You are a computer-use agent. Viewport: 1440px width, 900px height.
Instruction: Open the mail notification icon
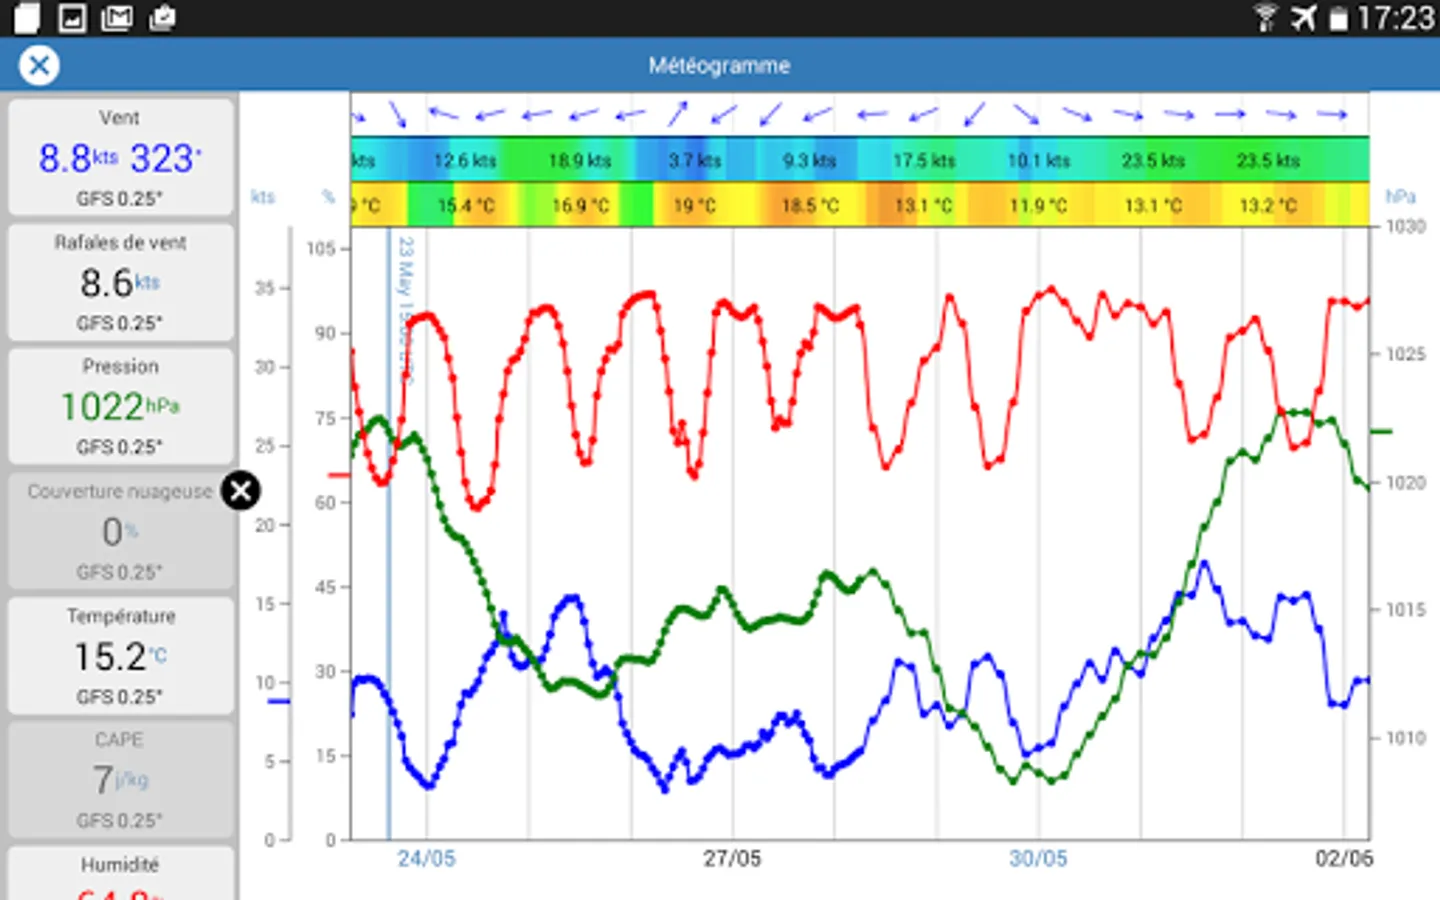pyautogui.click(x=117, y=18)
